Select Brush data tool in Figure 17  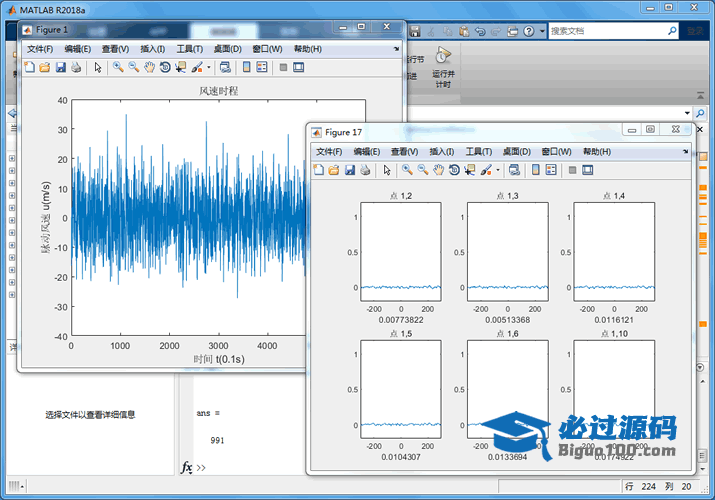486,170
